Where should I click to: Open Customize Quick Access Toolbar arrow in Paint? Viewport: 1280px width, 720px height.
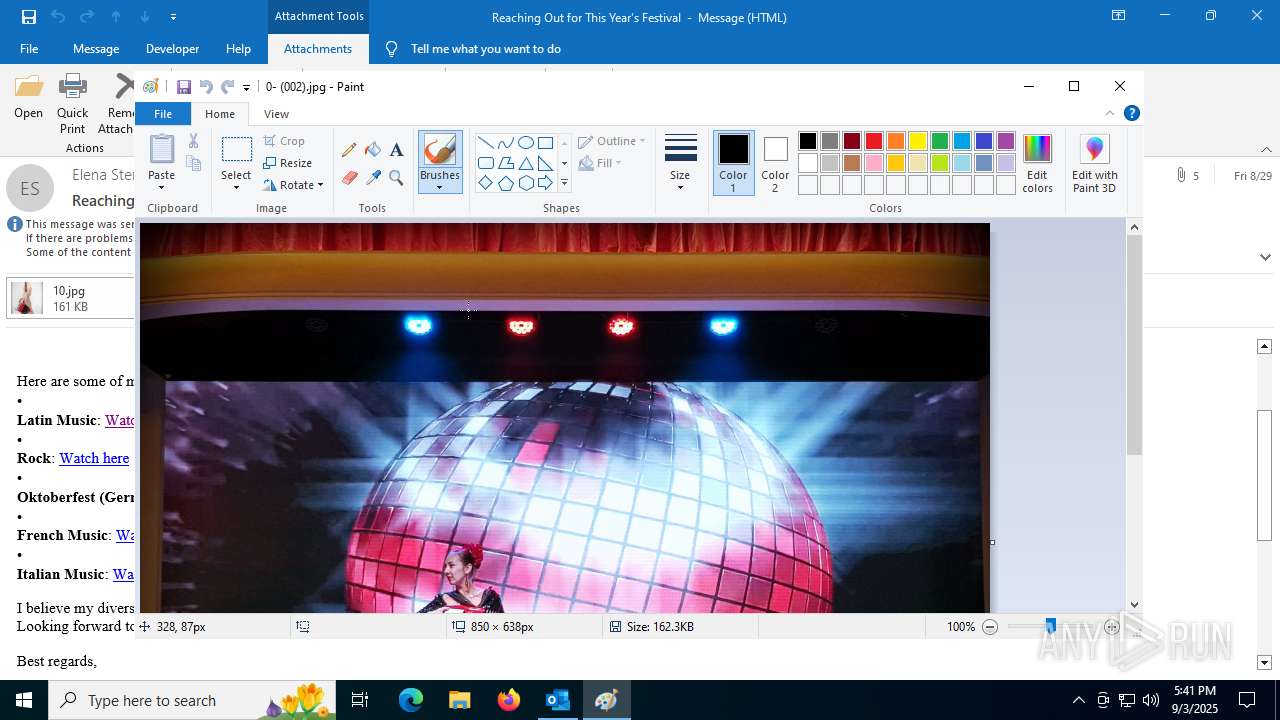coord(247,88)
